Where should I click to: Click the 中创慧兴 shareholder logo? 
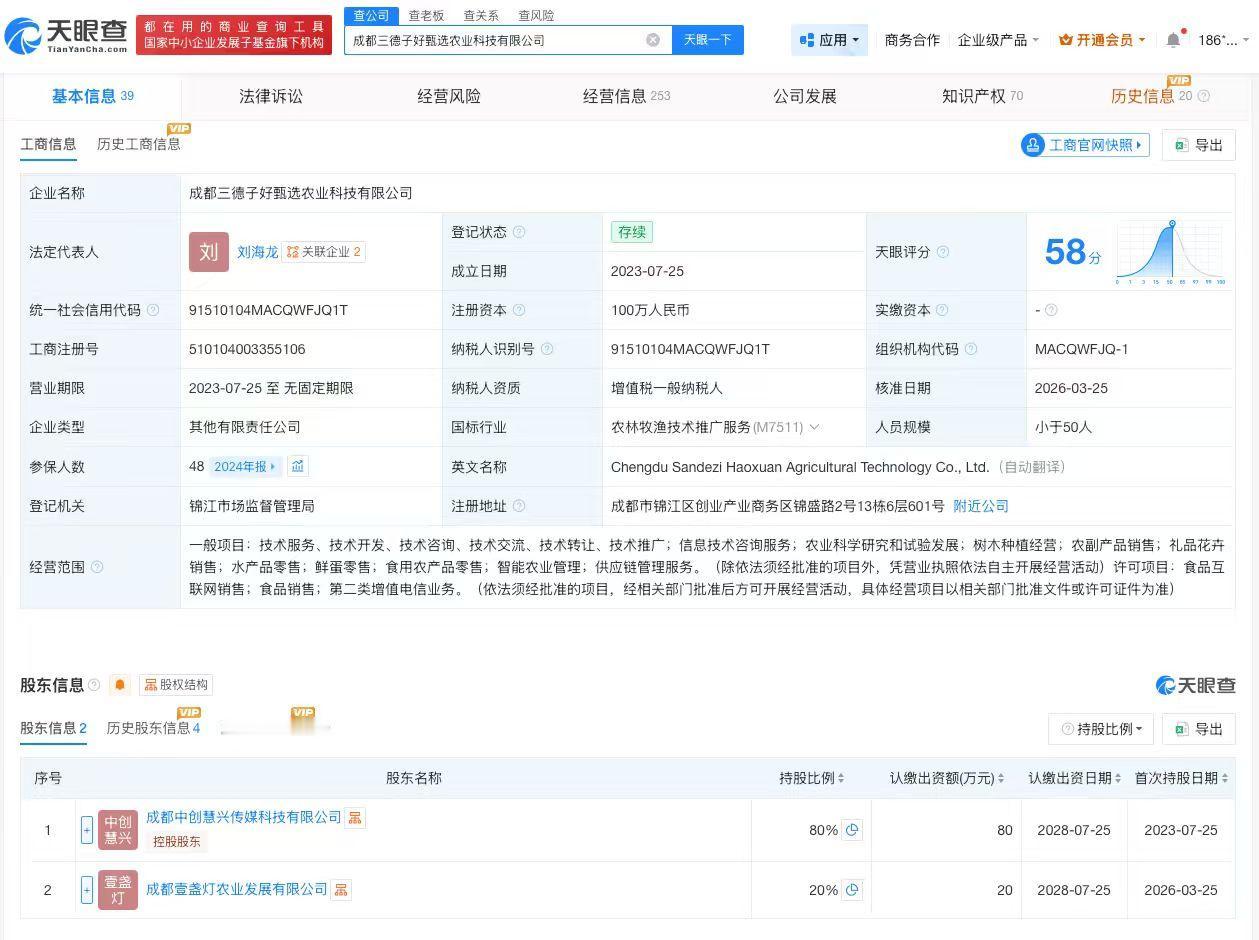tap(118, 830)
